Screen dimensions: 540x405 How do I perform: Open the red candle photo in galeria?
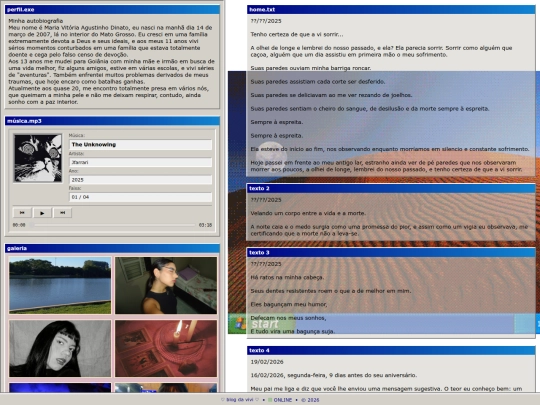[166, 349]
